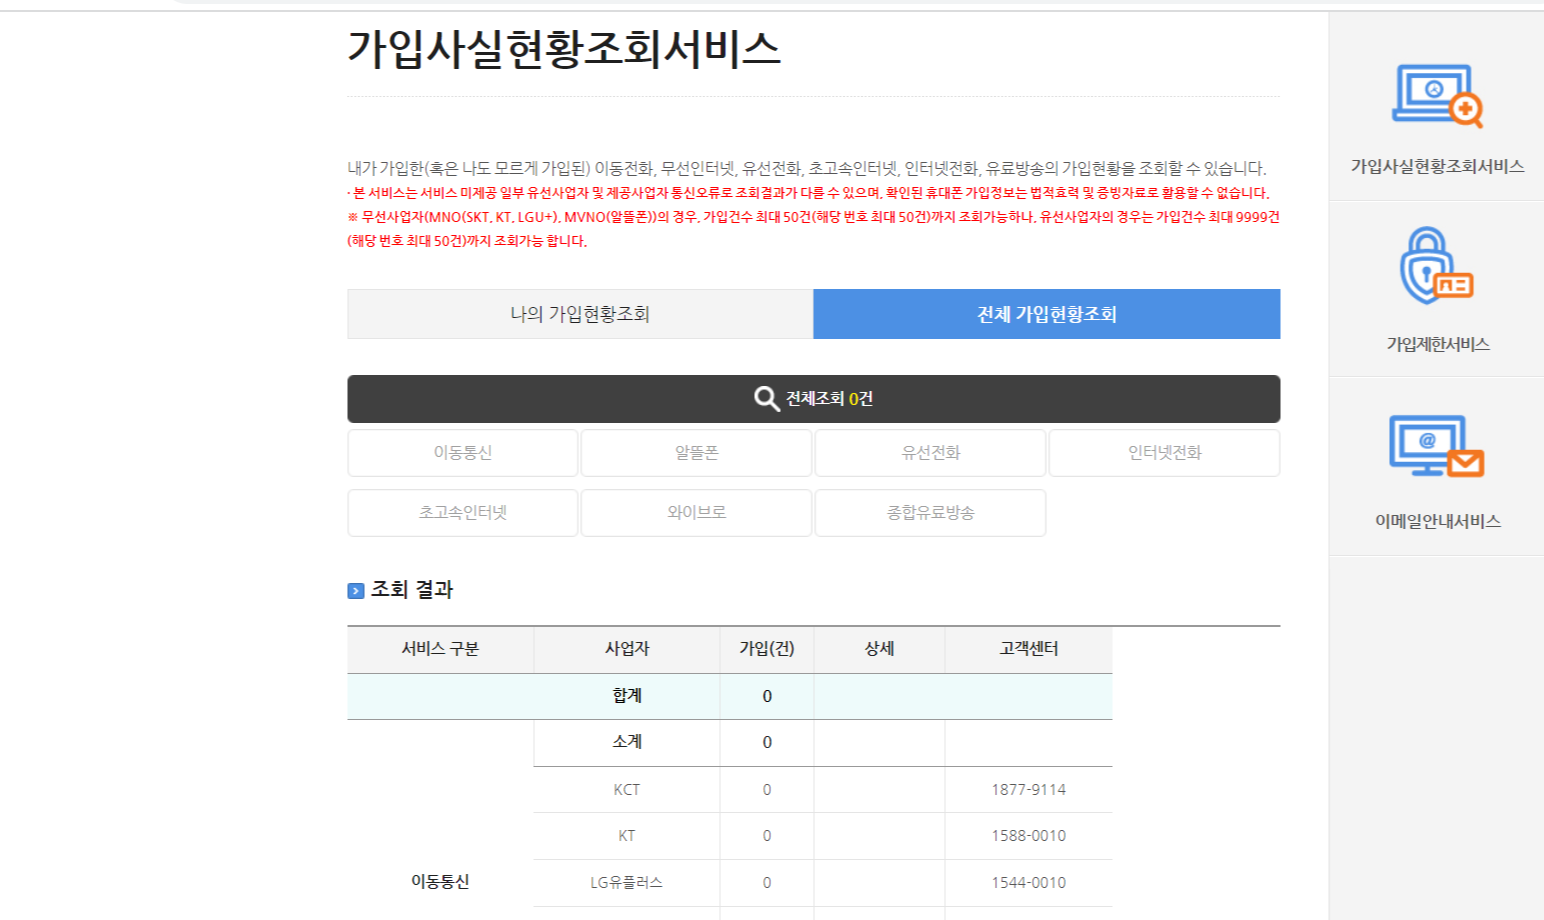Filter by 이동통신 category
1544x920 pixels.
[x=463, y=453]
